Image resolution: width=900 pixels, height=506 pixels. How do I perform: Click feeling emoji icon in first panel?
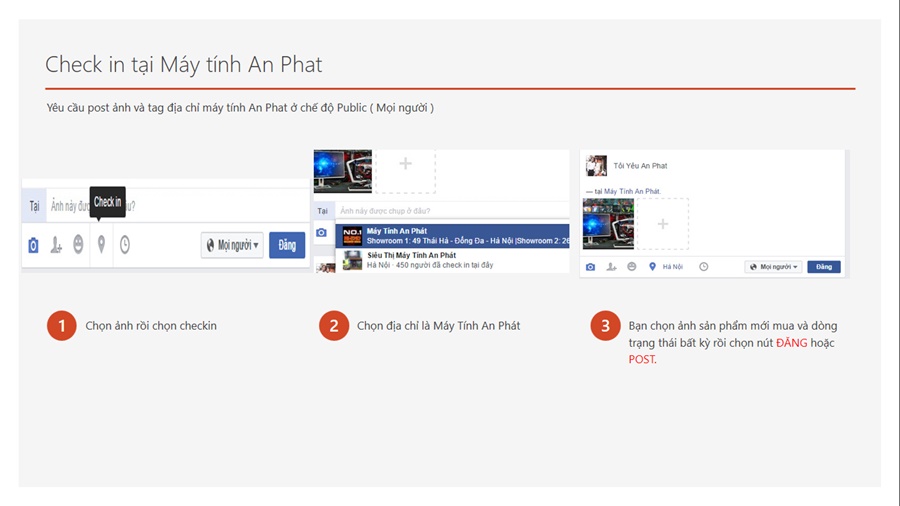coord(78,245)
